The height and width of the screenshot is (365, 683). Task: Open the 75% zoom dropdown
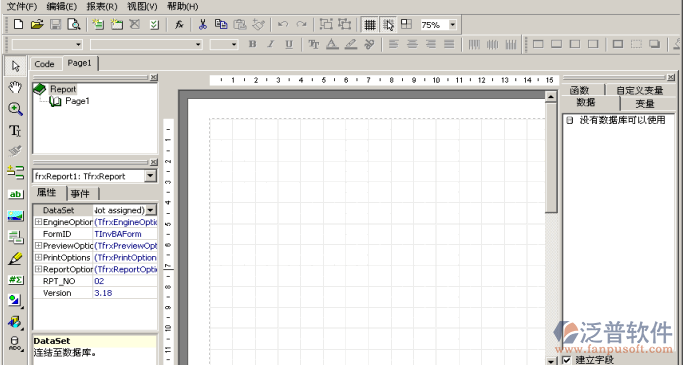coord(453,25)
